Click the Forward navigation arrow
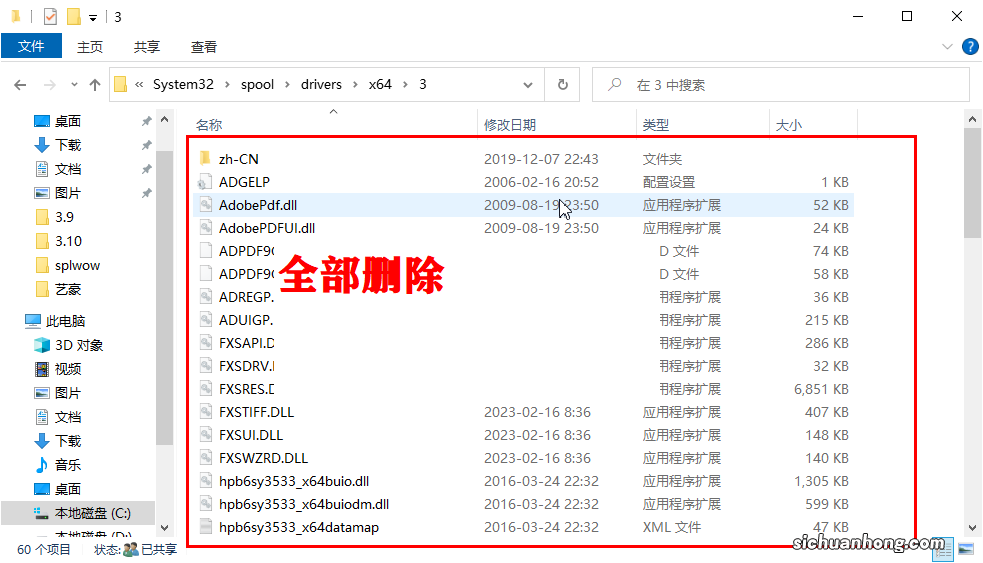The image size is (983, 563). (x=50, y=85)
